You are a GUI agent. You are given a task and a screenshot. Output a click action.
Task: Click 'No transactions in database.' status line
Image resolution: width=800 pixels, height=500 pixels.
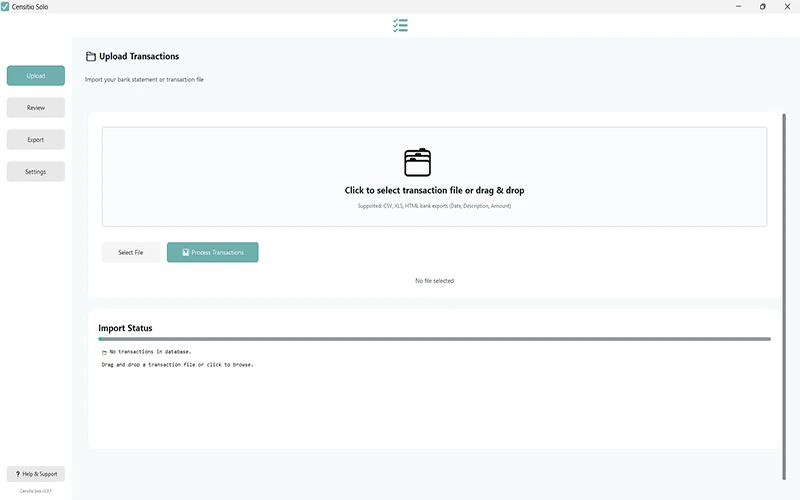(151, 352)
